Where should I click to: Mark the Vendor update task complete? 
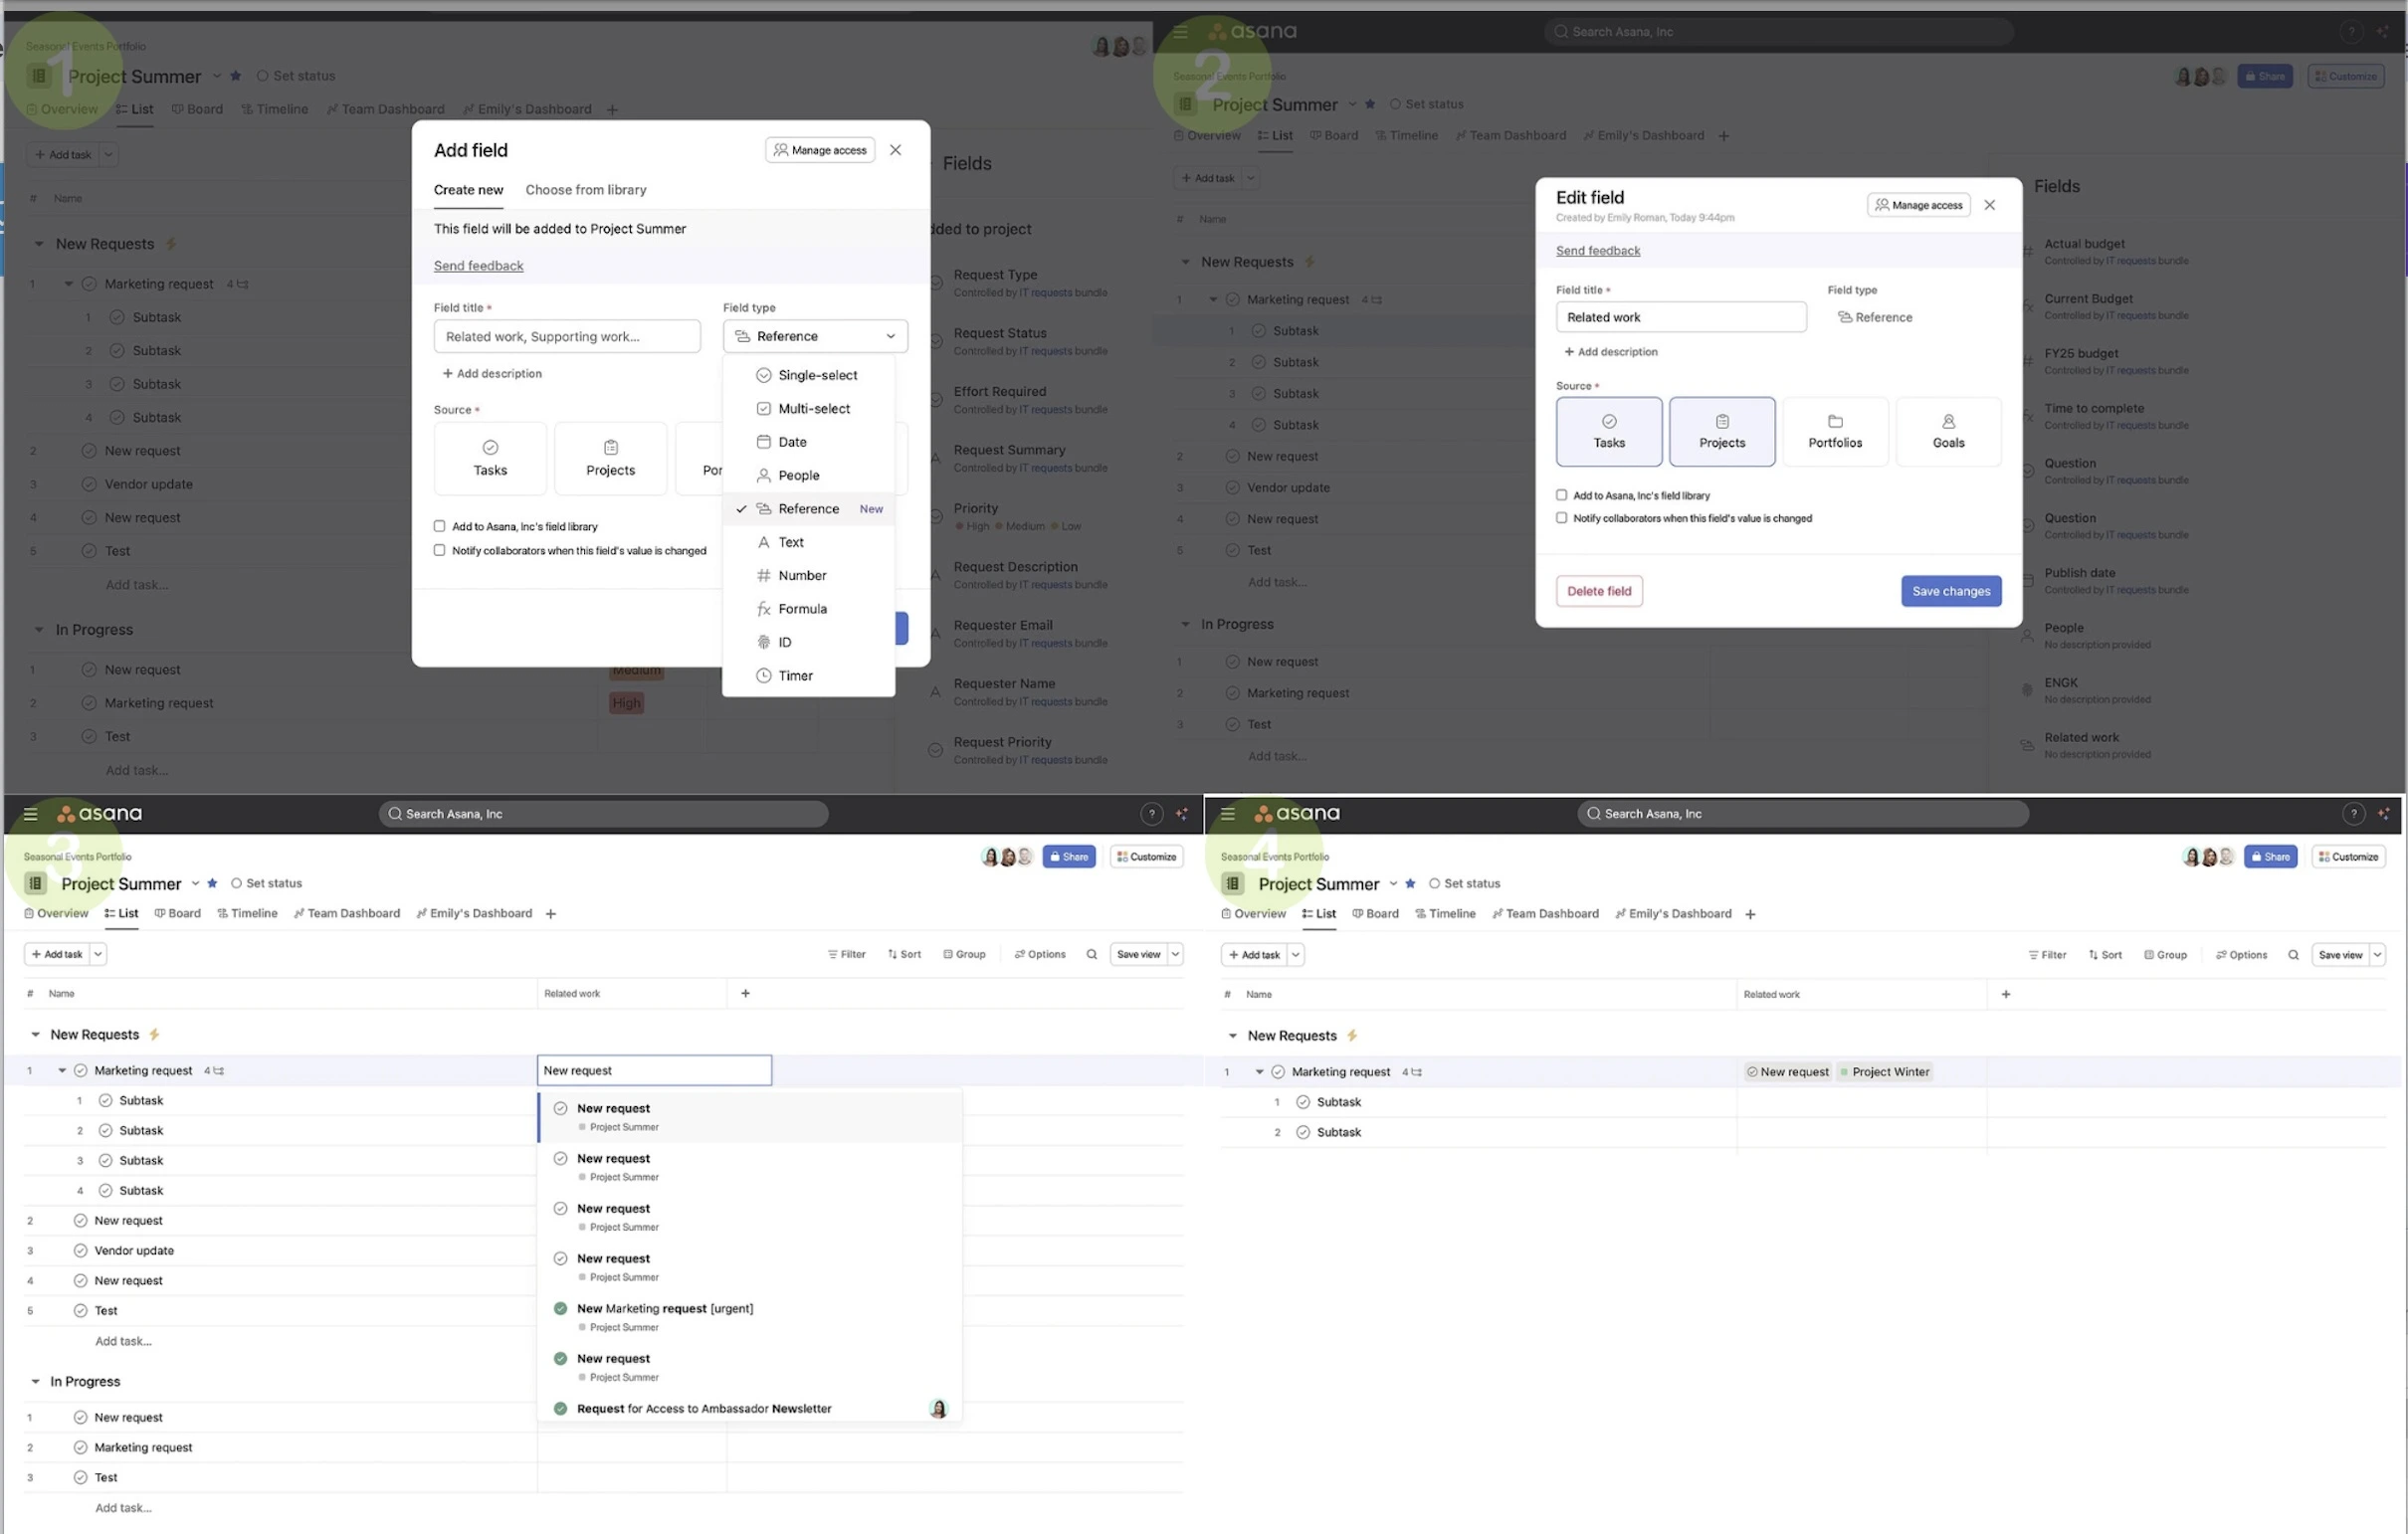(88, 483)
